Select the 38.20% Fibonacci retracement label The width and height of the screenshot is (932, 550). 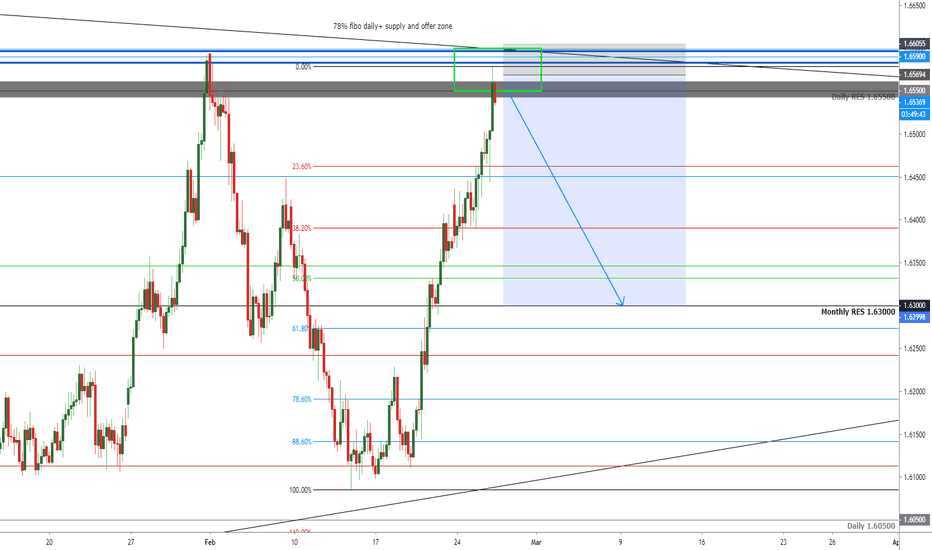(302, 228)
